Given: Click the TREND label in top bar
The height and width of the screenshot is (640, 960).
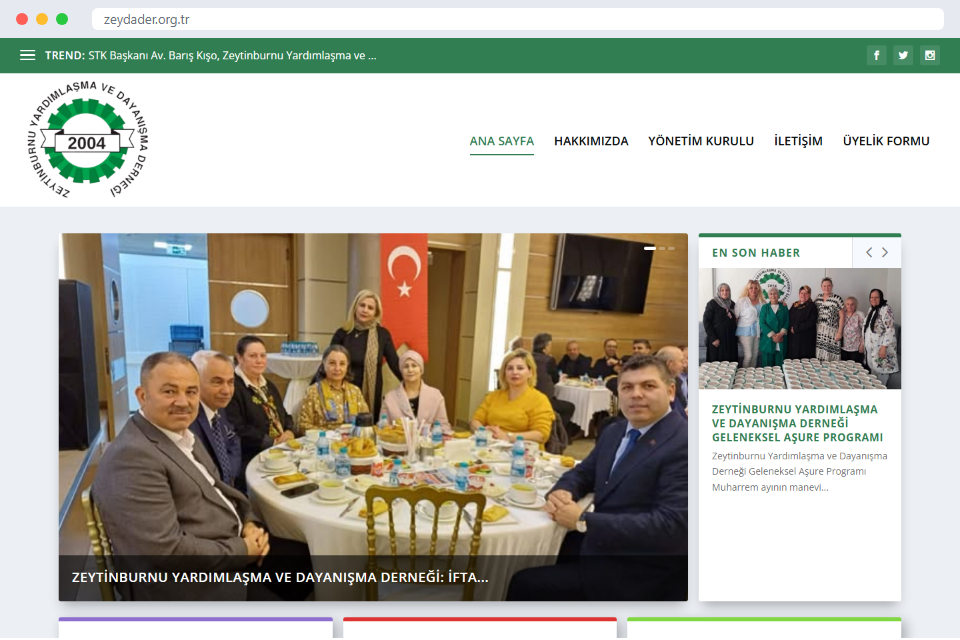Looking at the screenshot, I should point(64,55).
